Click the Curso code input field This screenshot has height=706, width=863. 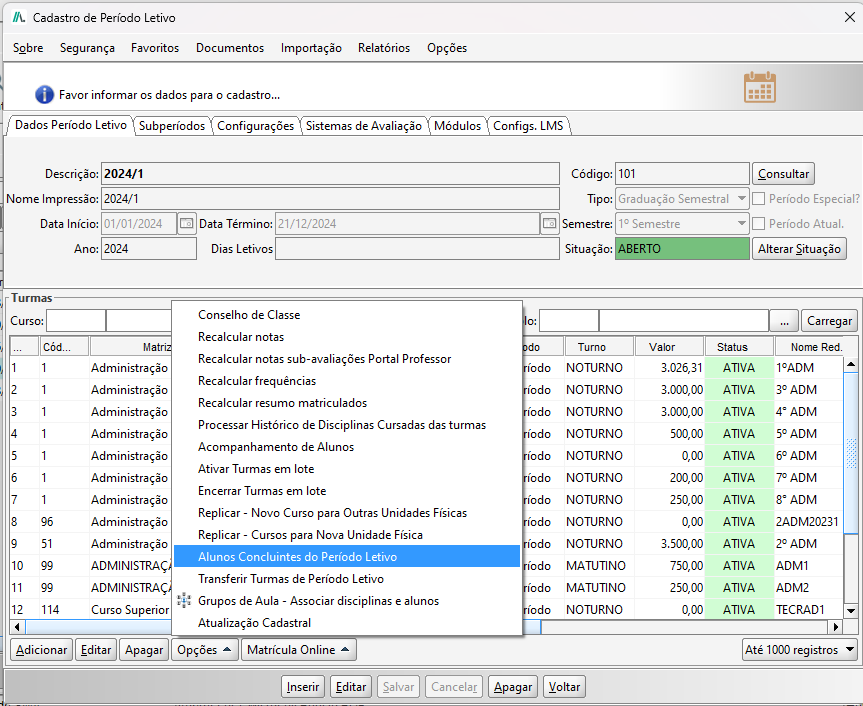click(76, 321)
